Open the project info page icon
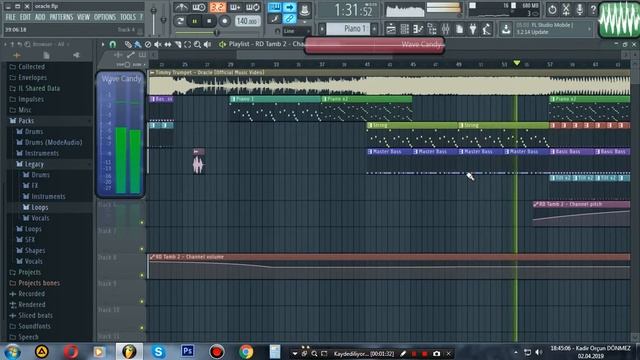Viewport: 640px width, 360px height. pyautogui.click(x=459, y=29)
